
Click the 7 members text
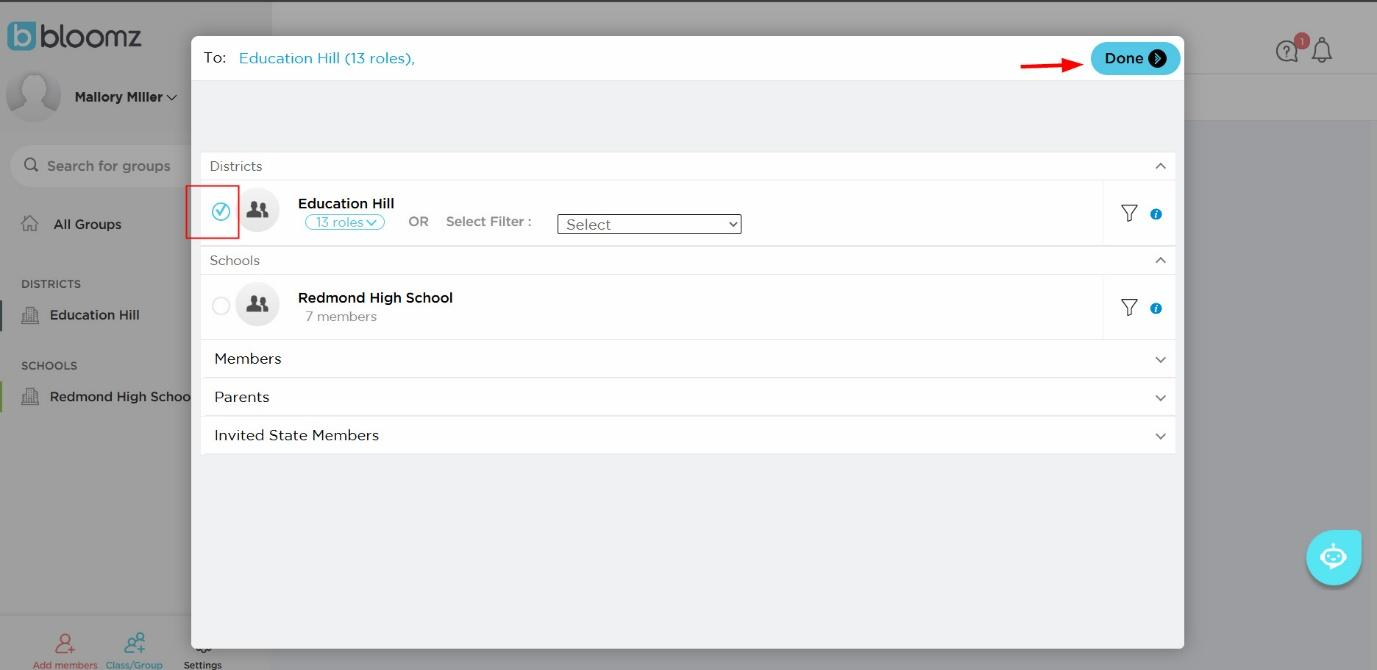pyautogui.click(x=341, y=317)
